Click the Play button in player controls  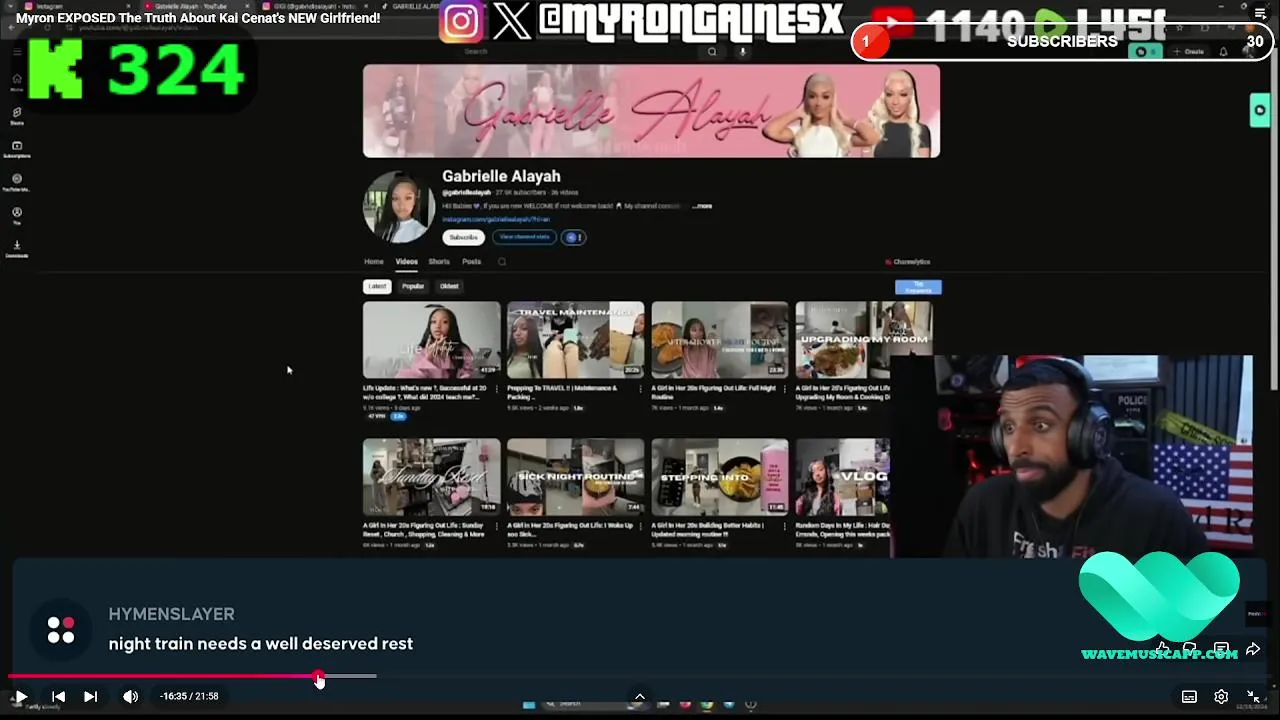[x=21, y=696]
